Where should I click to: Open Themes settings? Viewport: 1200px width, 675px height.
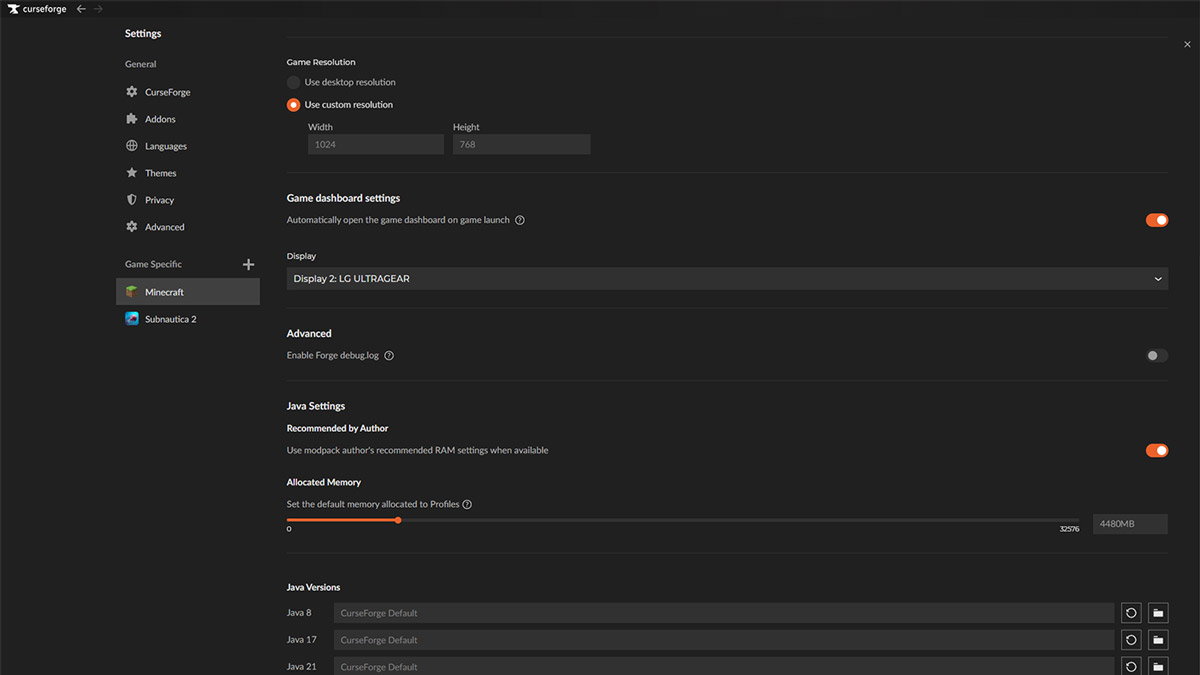click(x=188, y=173)
